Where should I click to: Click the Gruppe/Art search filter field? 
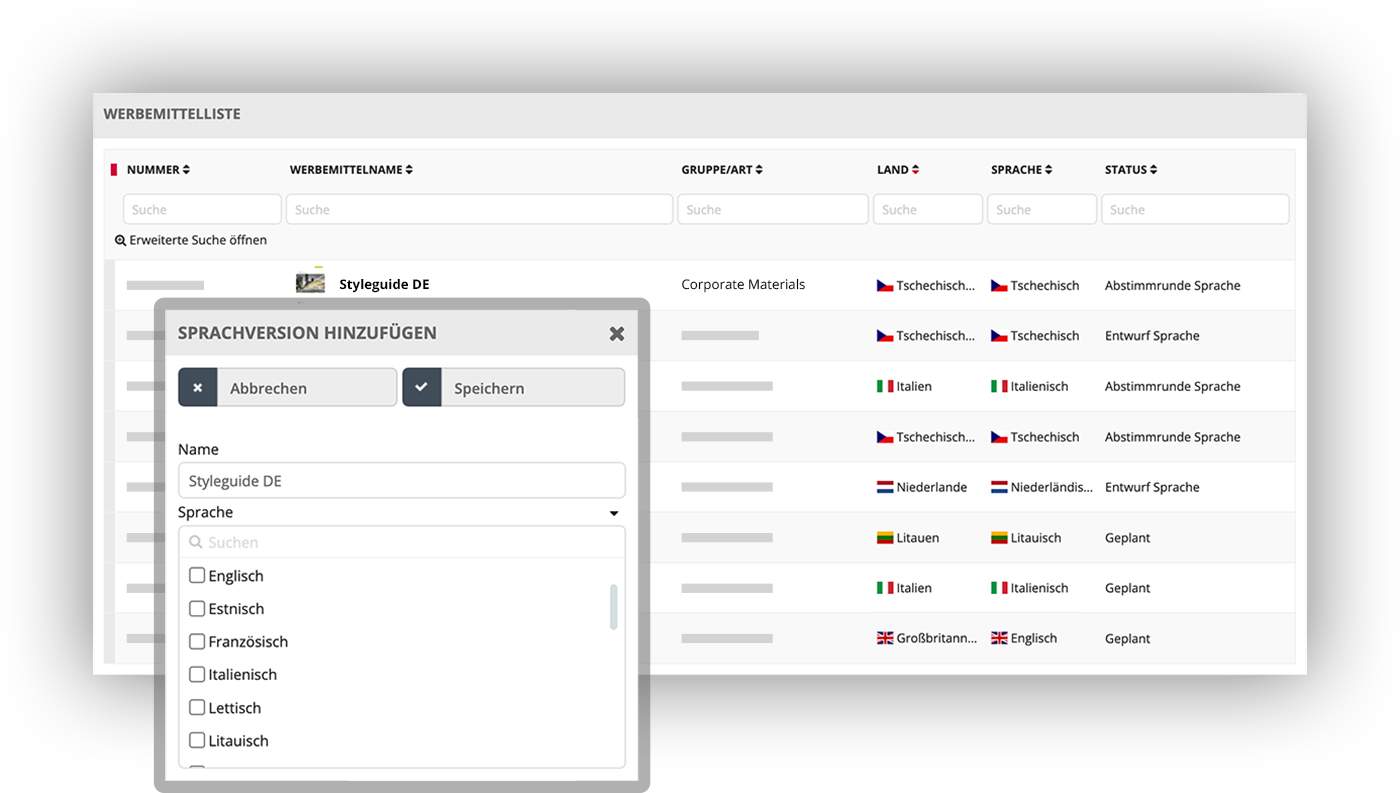click(x=773, y=209)
